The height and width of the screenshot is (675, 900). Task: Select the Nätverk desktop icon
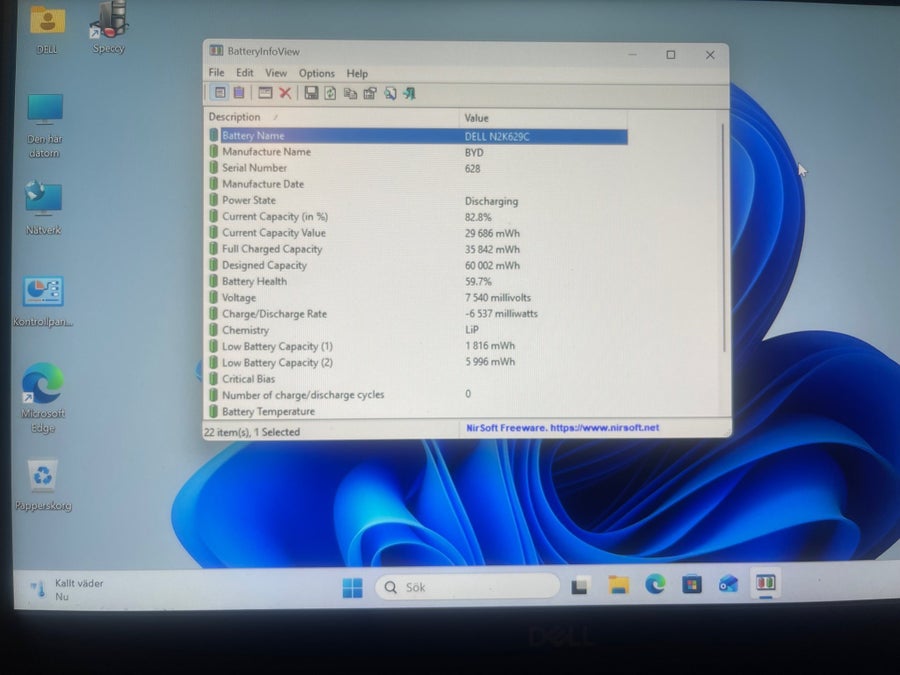pyautogui.click(x=44, y=208)
